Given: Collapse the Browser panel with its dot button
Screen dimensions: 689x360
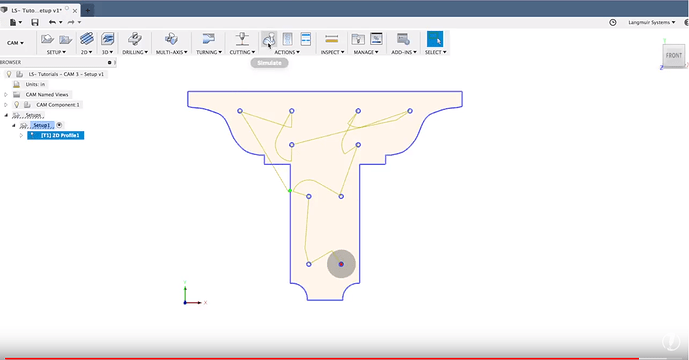Looking at the screenshot, I should coord(109,62).
